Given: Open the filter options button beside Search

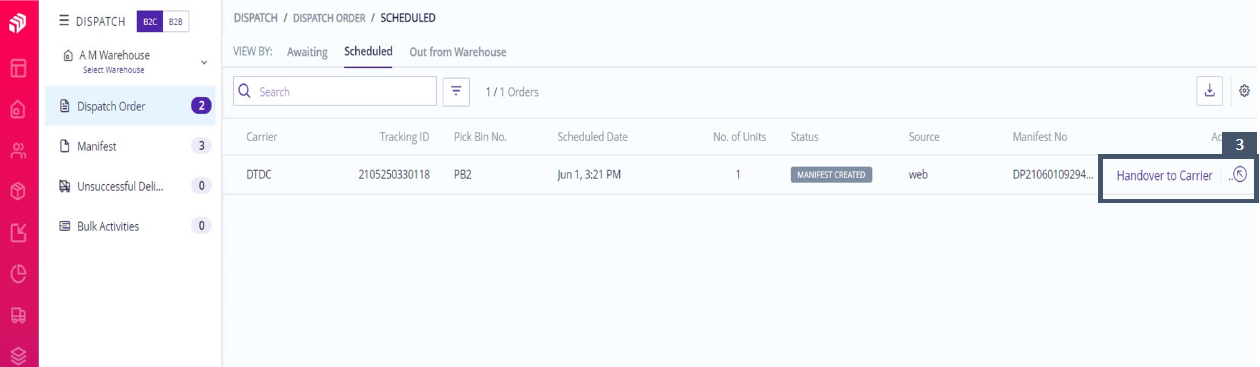Looking at the screenshot, I should pyautogui.click(x=456, y=91).
